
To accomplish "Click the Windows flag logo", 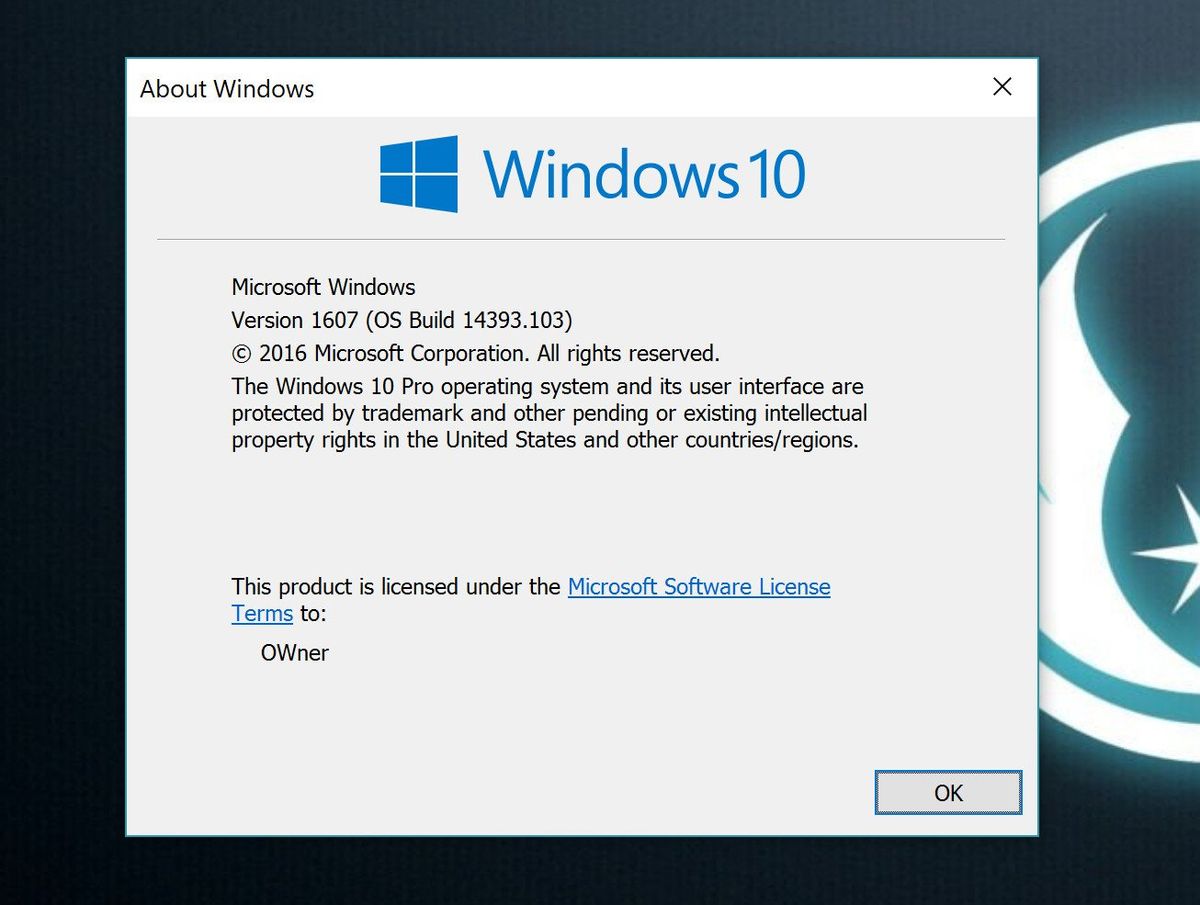I will [417, 175].
